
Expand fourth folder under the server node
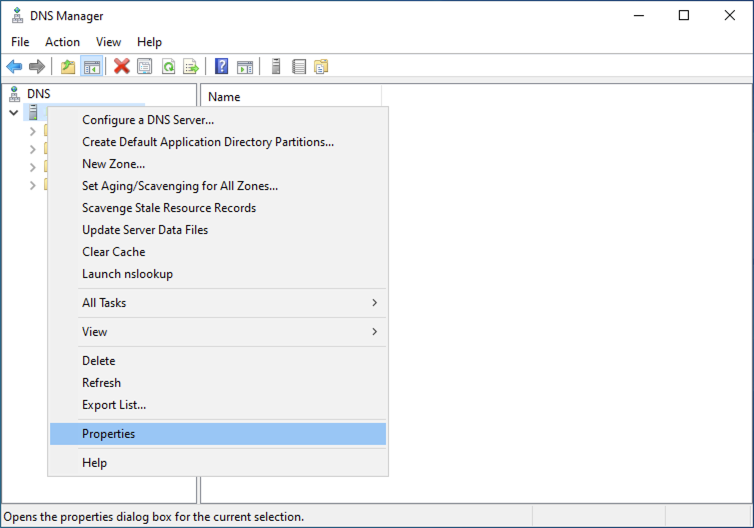(x=33, y=185)
